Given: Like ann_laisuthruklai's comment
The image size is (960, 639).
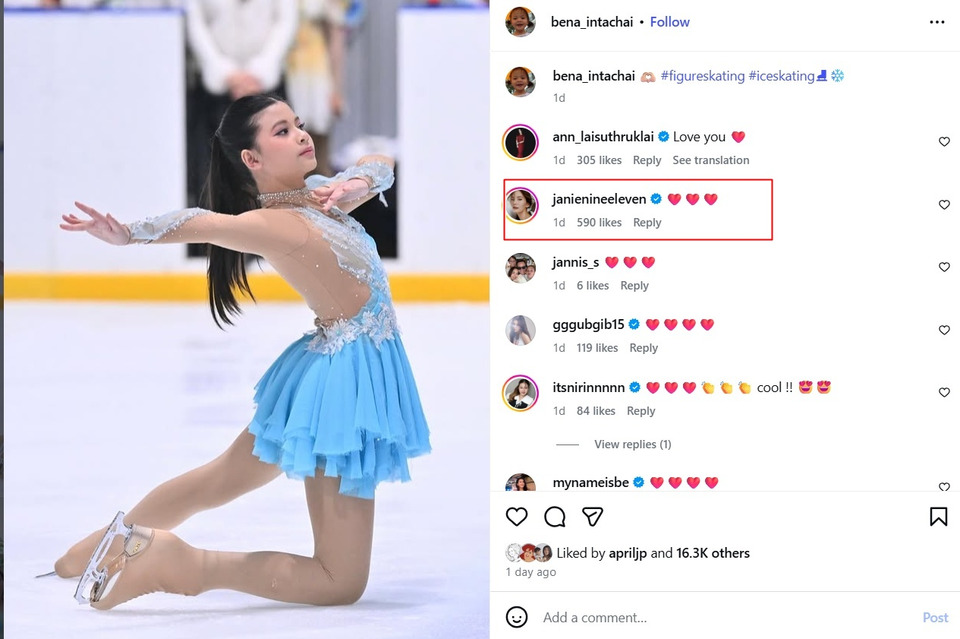Looking at the screenshot, I should [944, 141].
